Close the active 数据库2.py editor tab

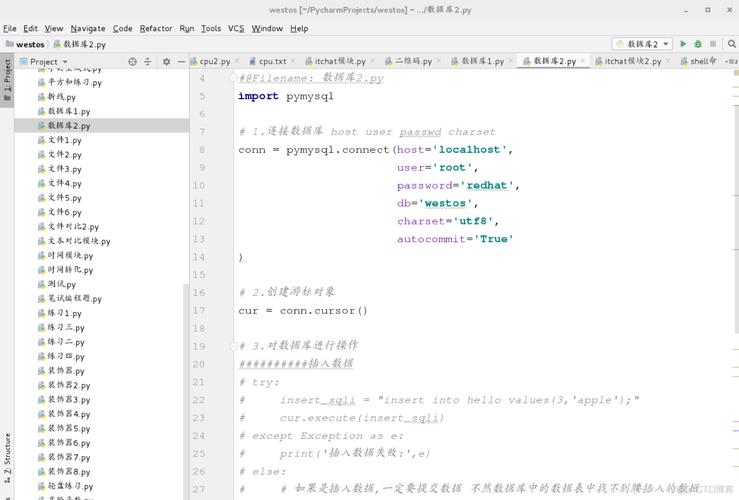click(x=583, y=61)
